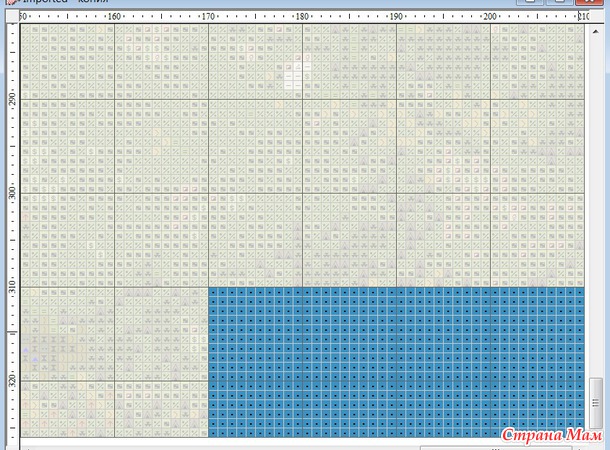Click the 160 mark on horizontal ruler
Screen dimensions: 610x450
pyautogui.click(x=114, y=16)
